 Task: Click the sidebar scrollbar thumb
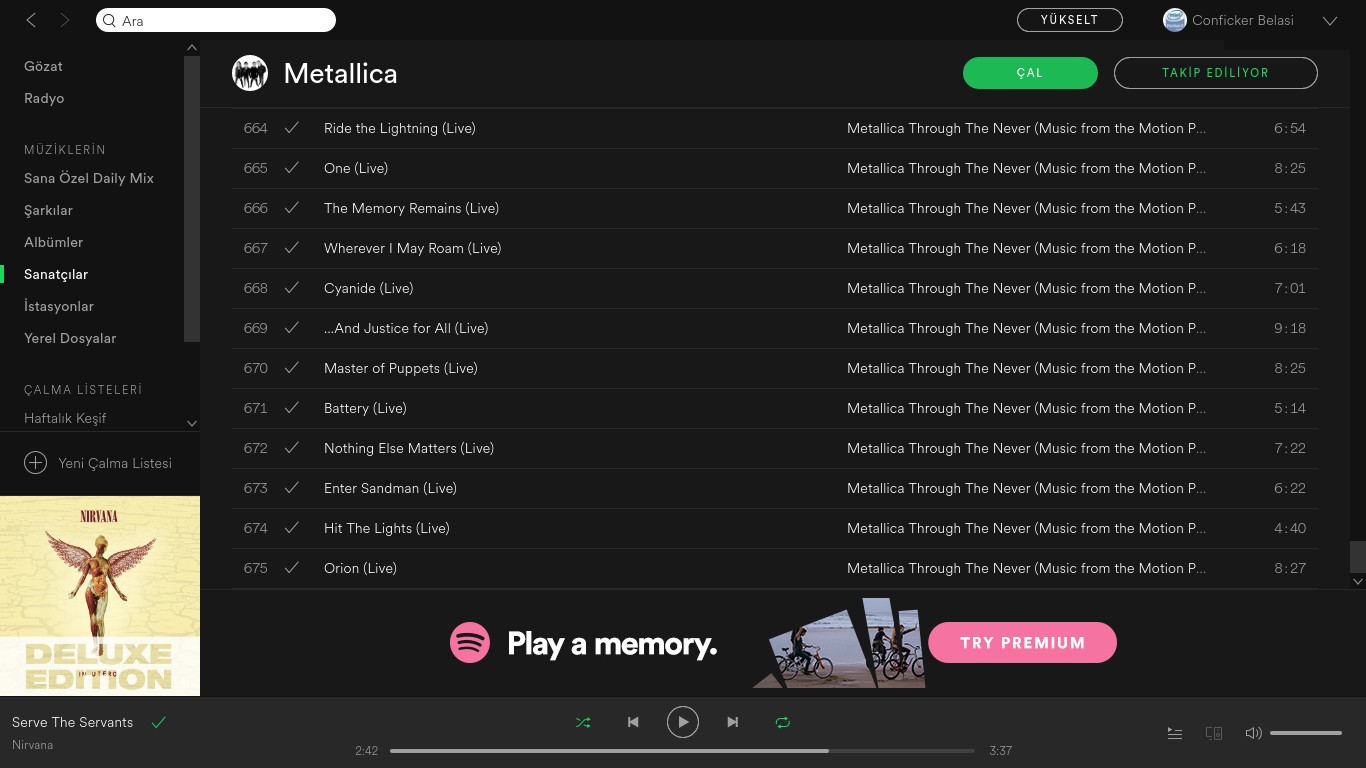click(x=192, y=199)
